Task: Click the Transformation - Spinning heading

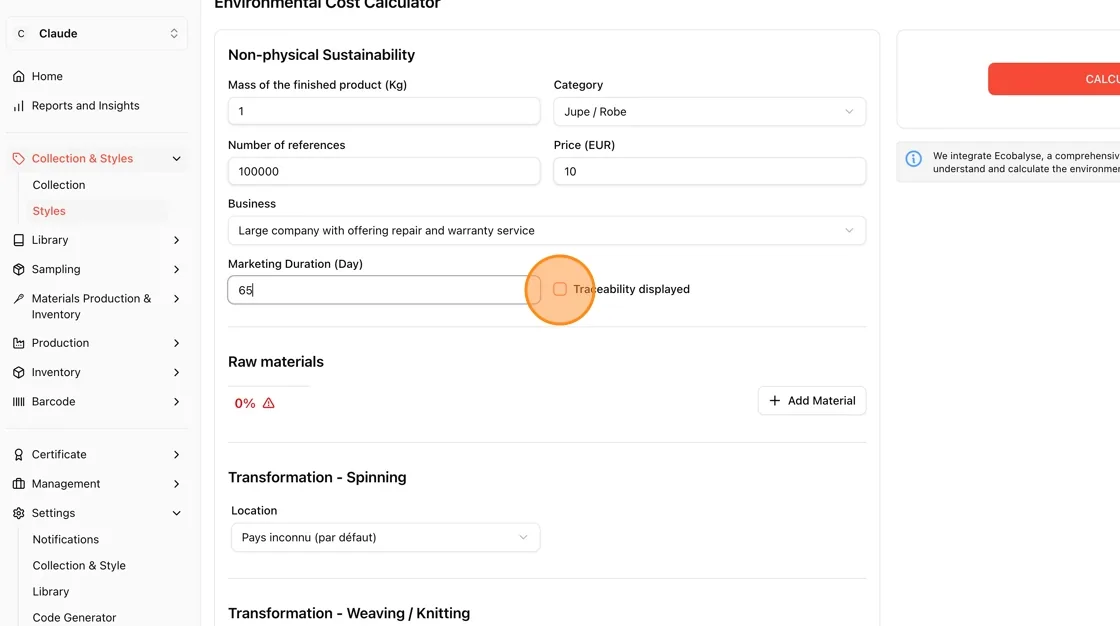Action: tap(317, 477)
